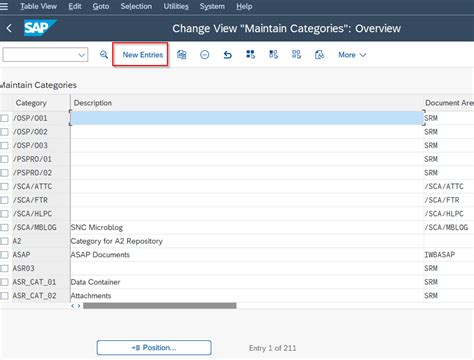The width and height of the screenshot is (474, 360).
Task: Go back using the back arrow
Action: pyautogui.click(x=9, y=28)
